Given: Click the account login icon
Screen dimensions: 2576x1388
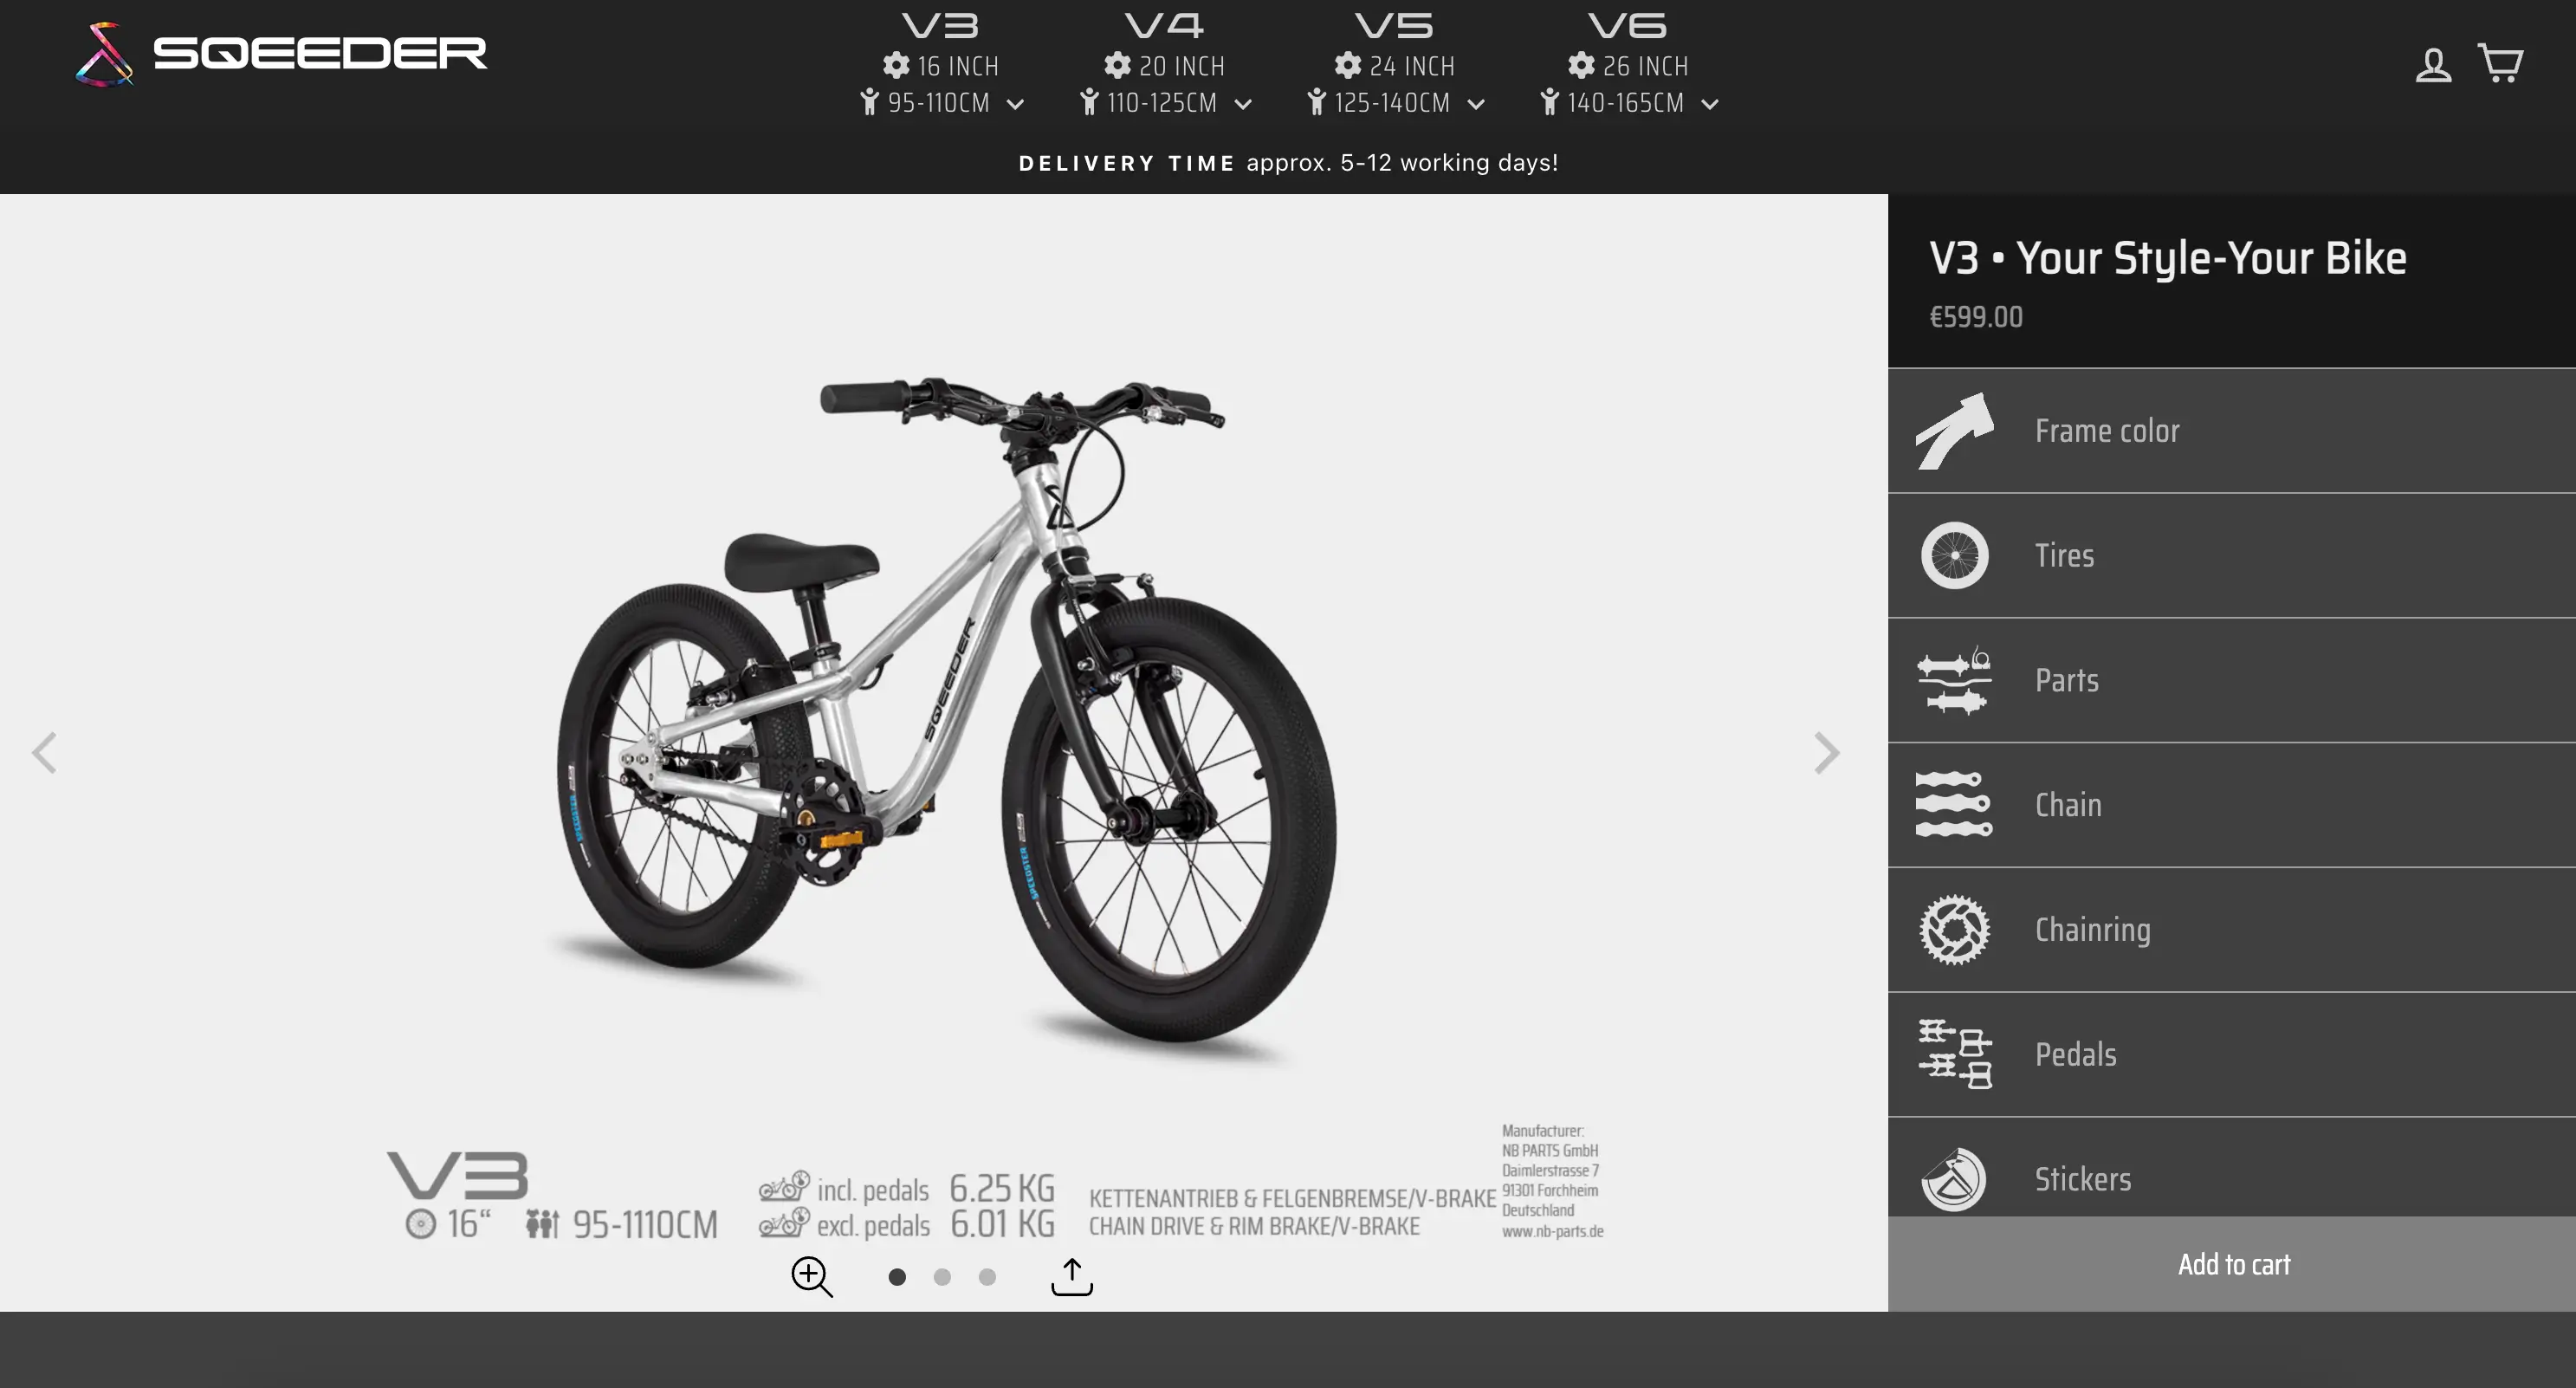Looking at the screenshot, I should click(2432, 66).
